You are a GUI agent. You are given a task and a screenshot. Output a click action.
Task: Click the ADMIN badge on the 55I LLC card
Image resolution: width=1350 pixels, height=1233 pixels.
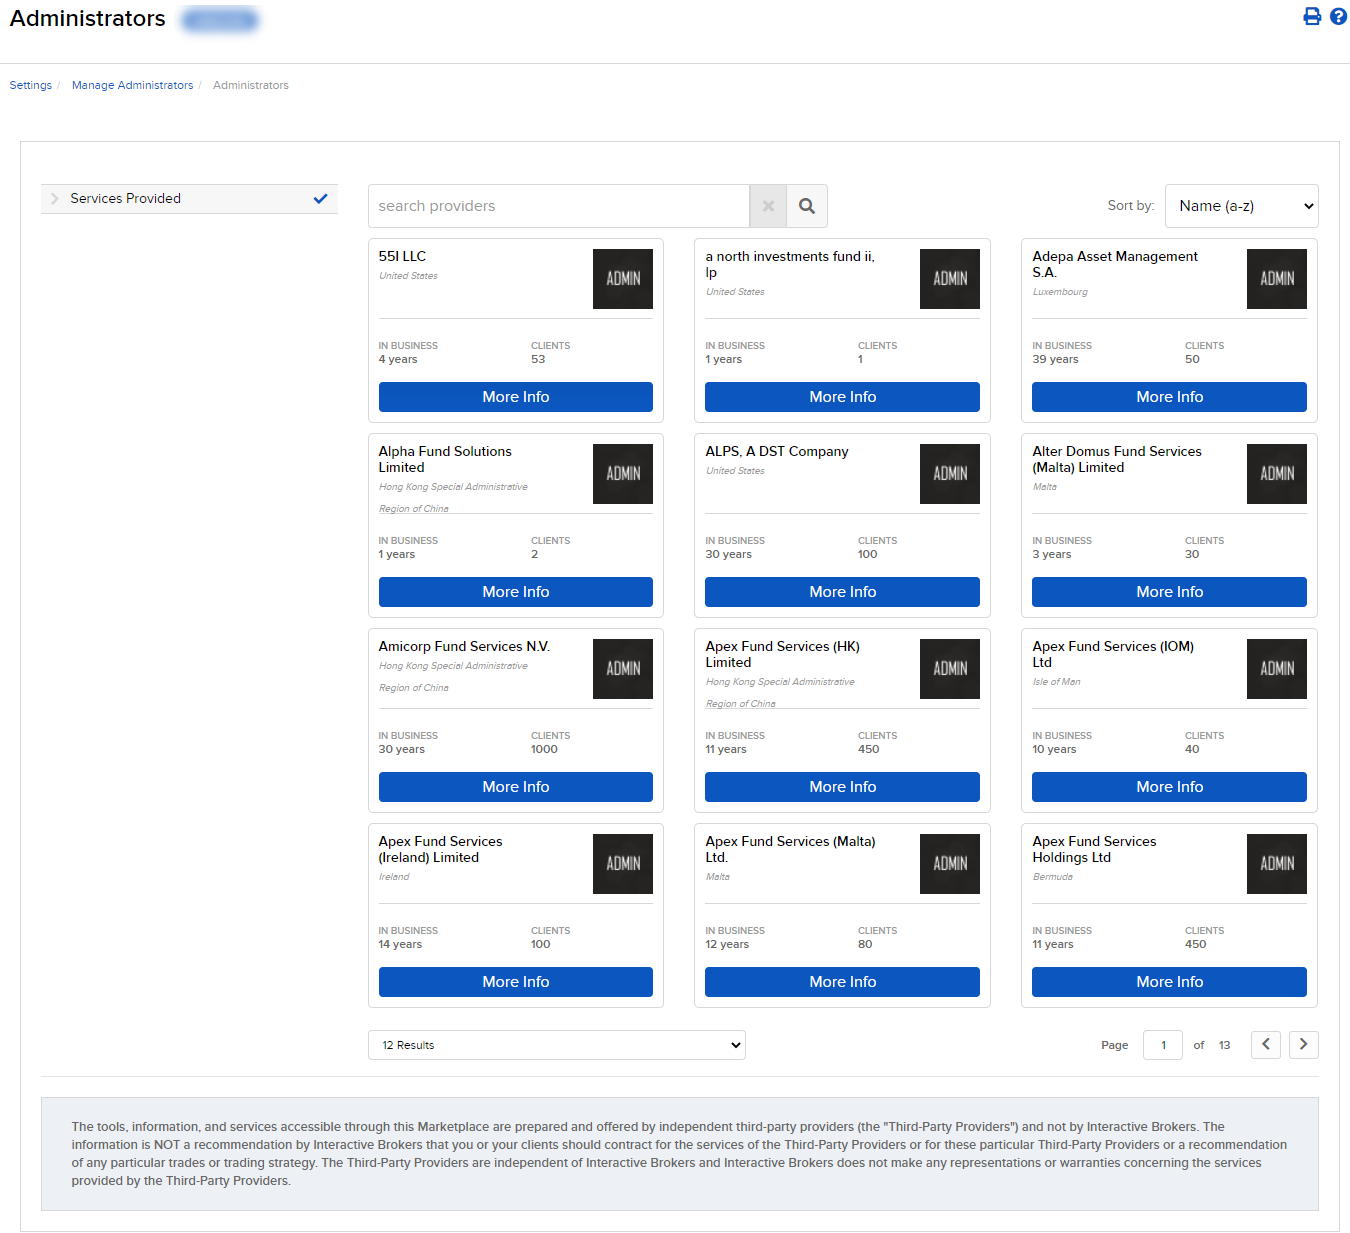point(622,279)
